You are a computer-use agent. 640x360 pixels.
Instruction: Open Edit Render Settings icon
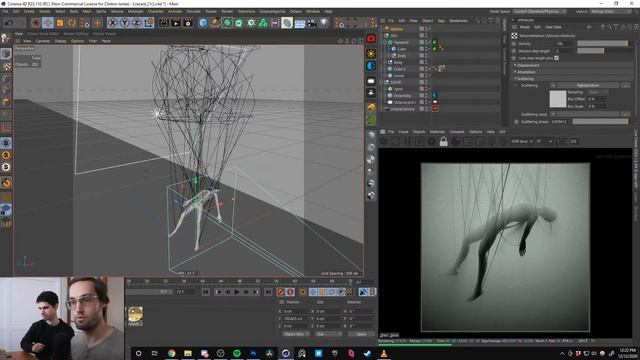coord(188,23)
